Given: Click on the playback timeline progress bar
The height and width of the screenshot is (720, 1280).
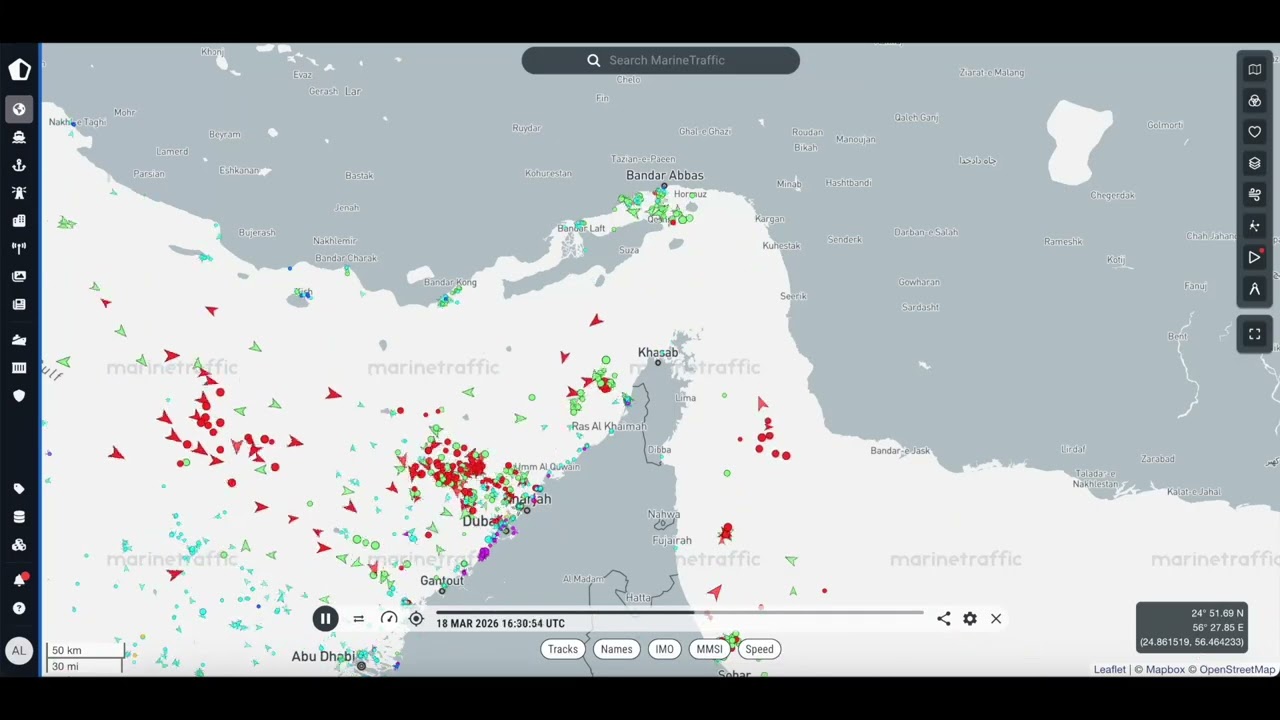Looking at the screenshot, I should coord(679,612).
